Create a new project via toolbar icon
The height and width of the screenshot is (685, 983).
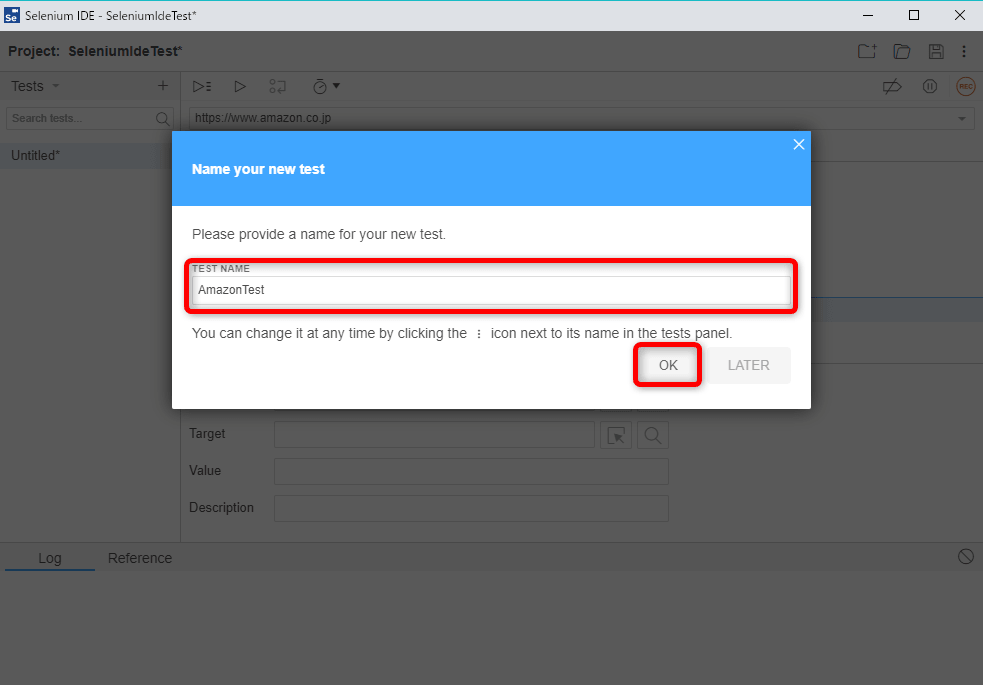[867, 51]
